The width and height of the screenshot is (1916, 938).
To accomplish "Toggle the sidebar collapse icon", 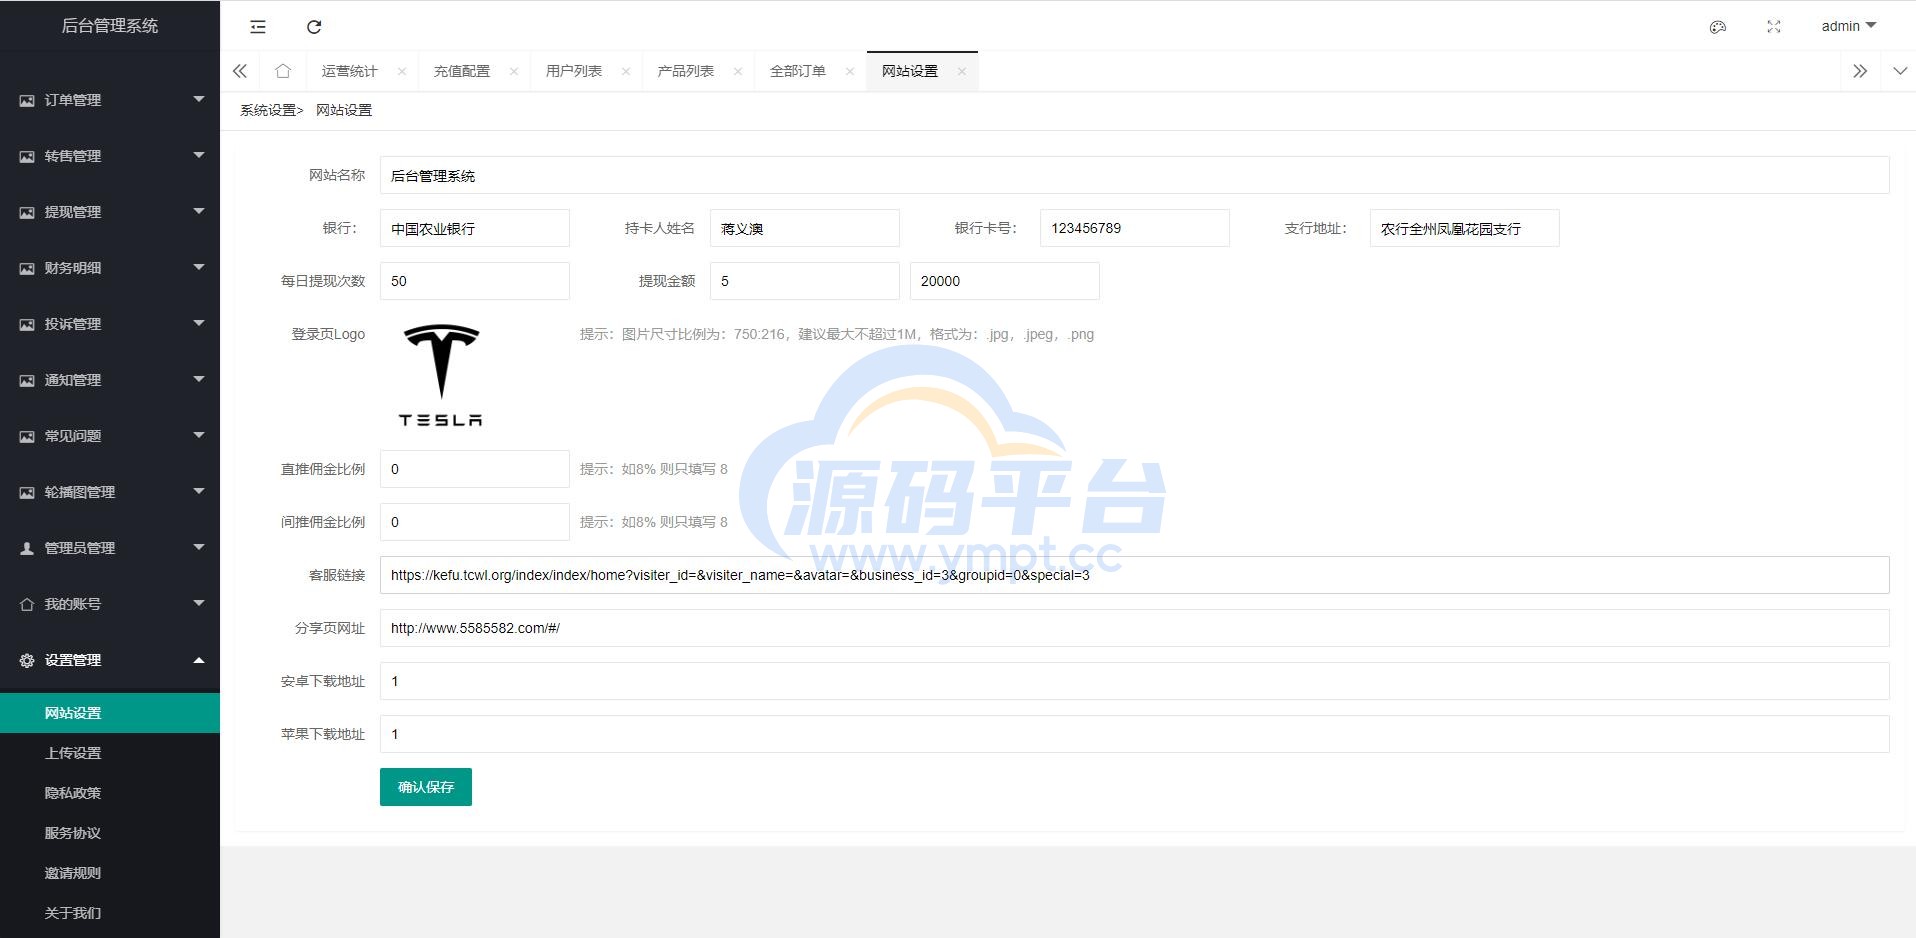I will click(258, 27).
